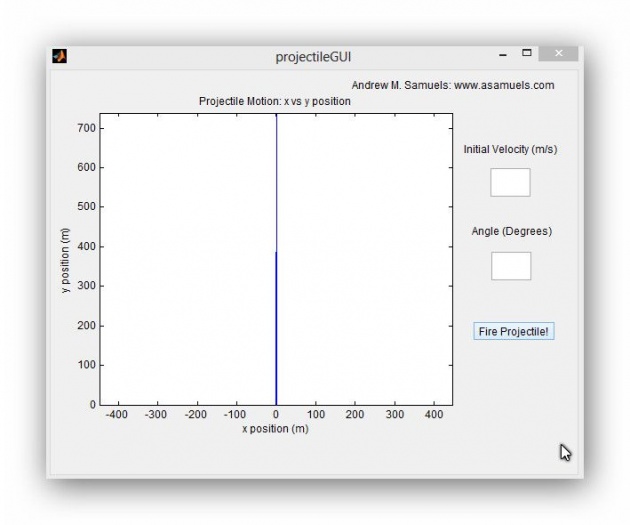The width and height of the screenshot is (630, 525).
Task: Click the x-axis tick label -400
Action: tap(117, 414)
